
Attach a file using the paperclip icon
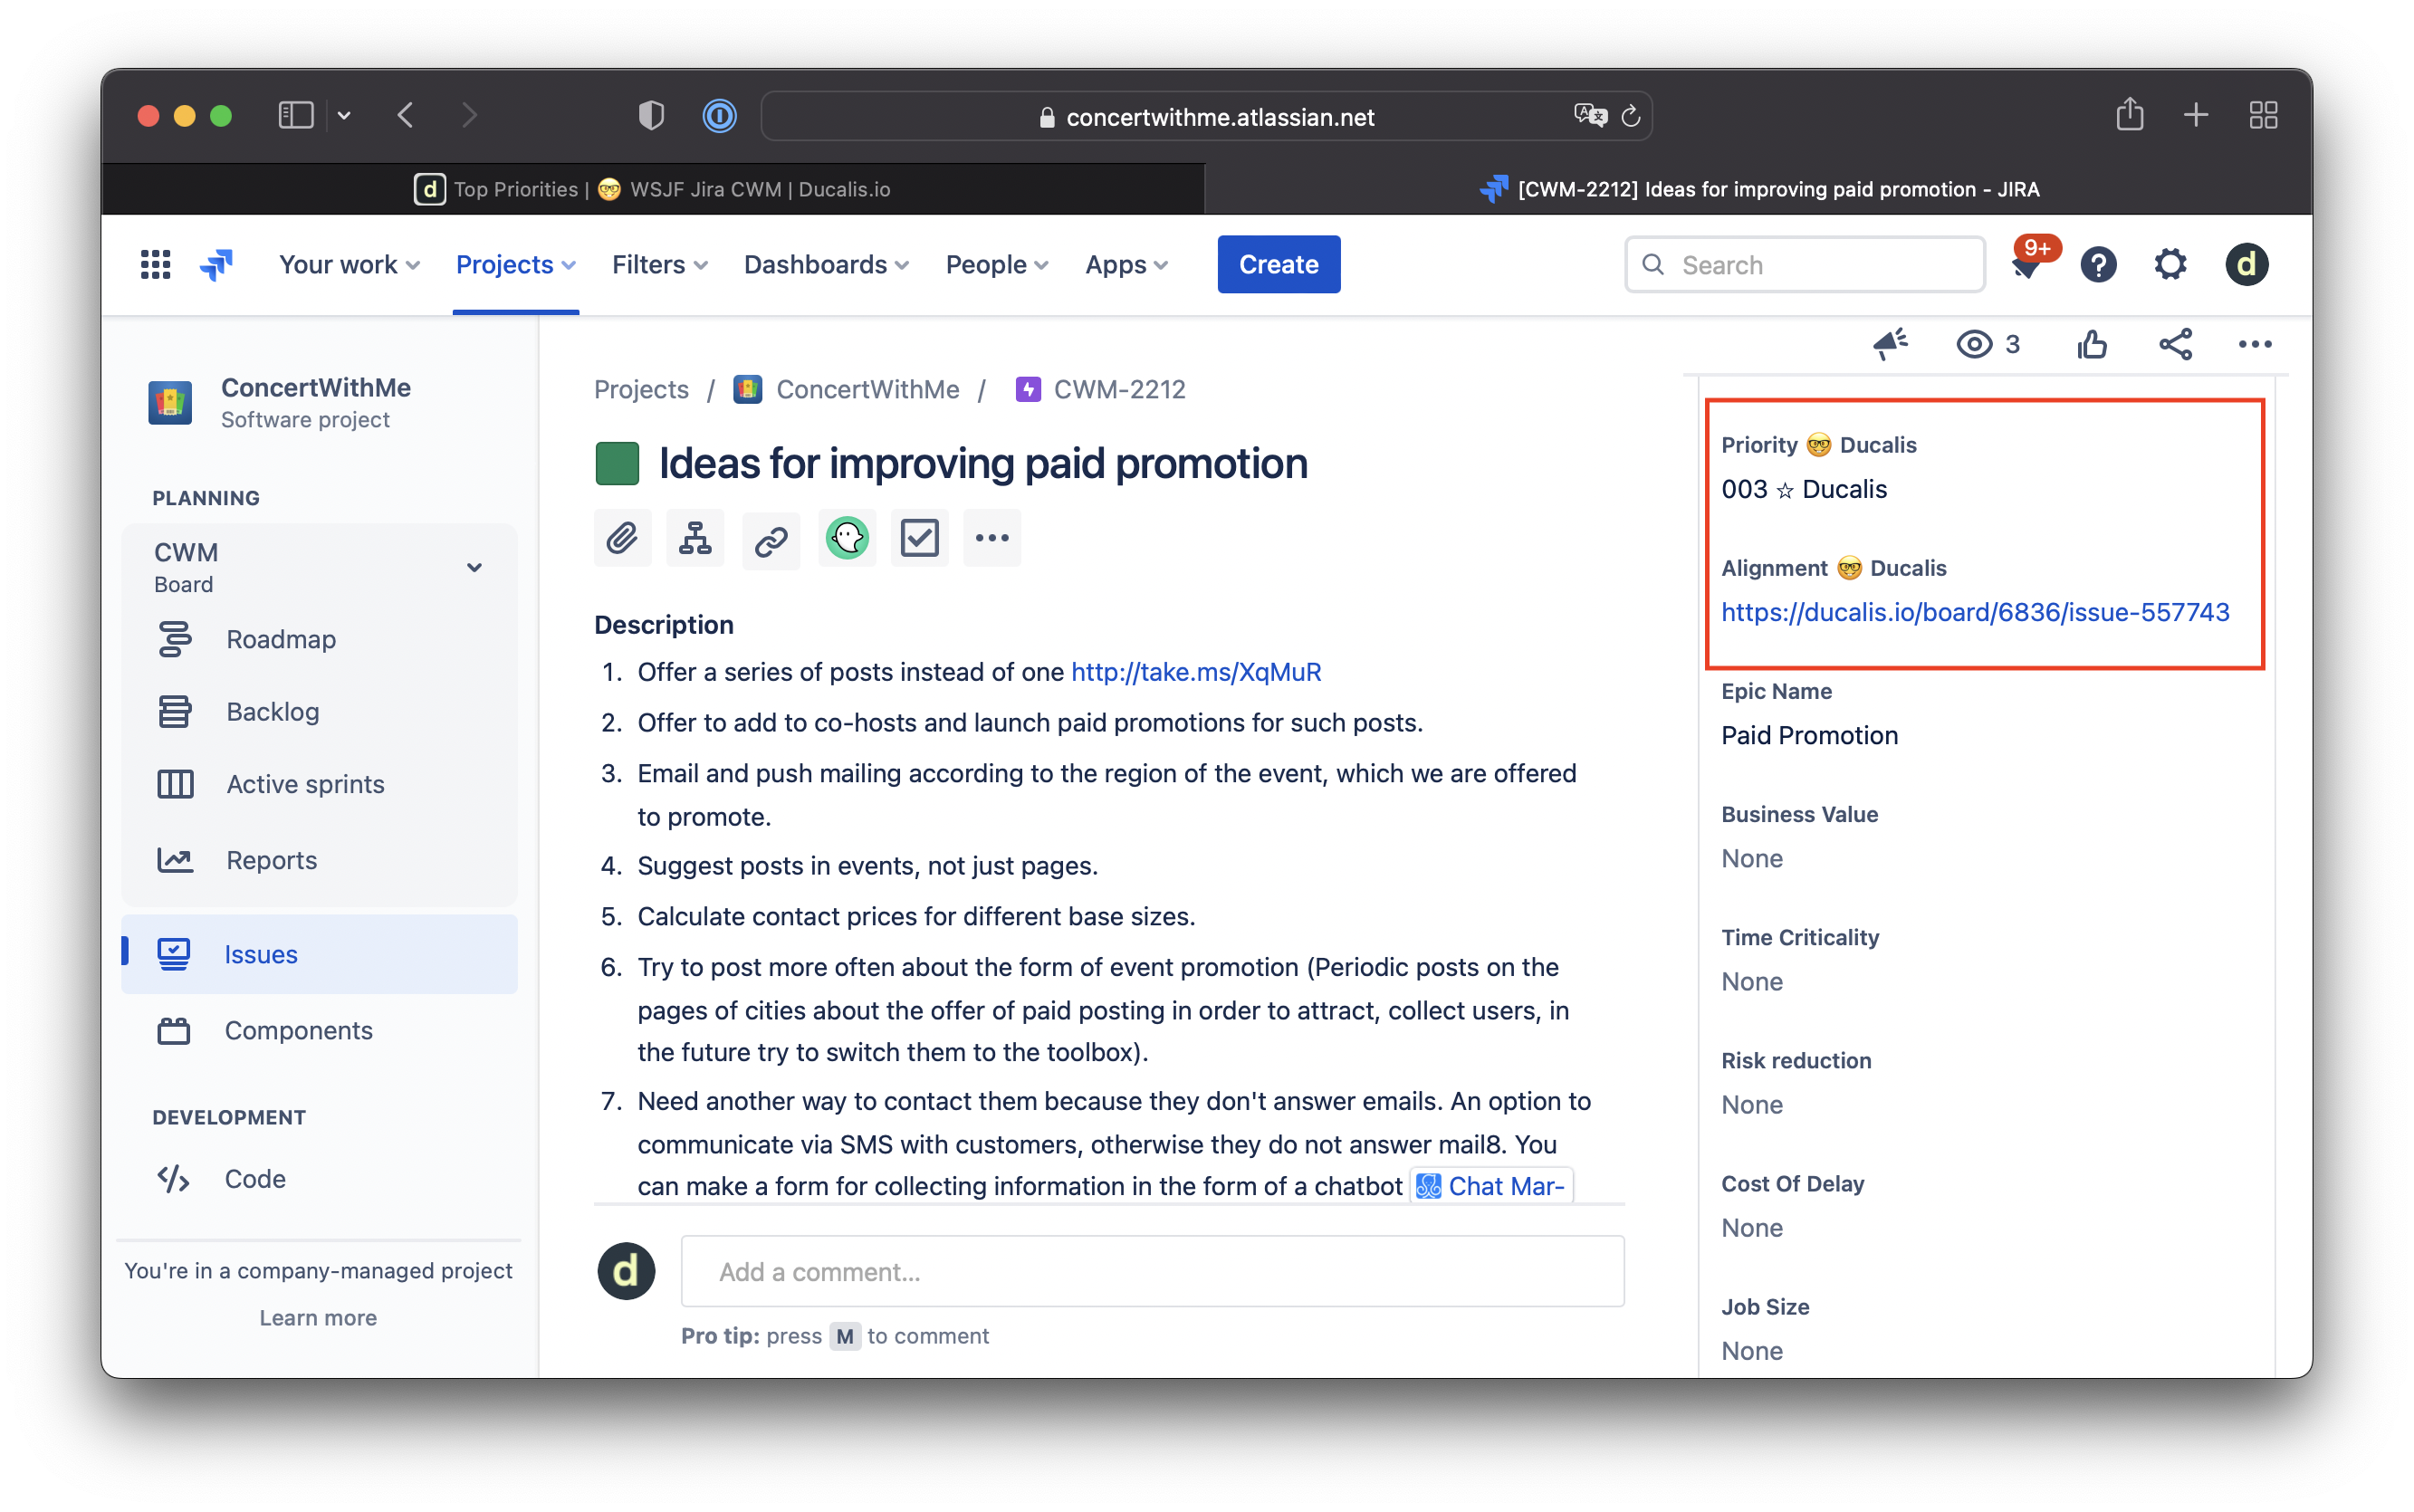click(x=623, y=537)
